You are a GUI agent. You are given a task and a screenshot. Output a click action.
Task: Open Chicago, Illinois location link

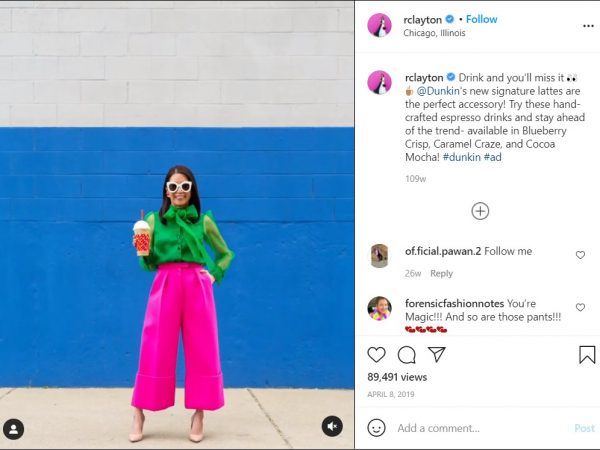tap(434, 33)
